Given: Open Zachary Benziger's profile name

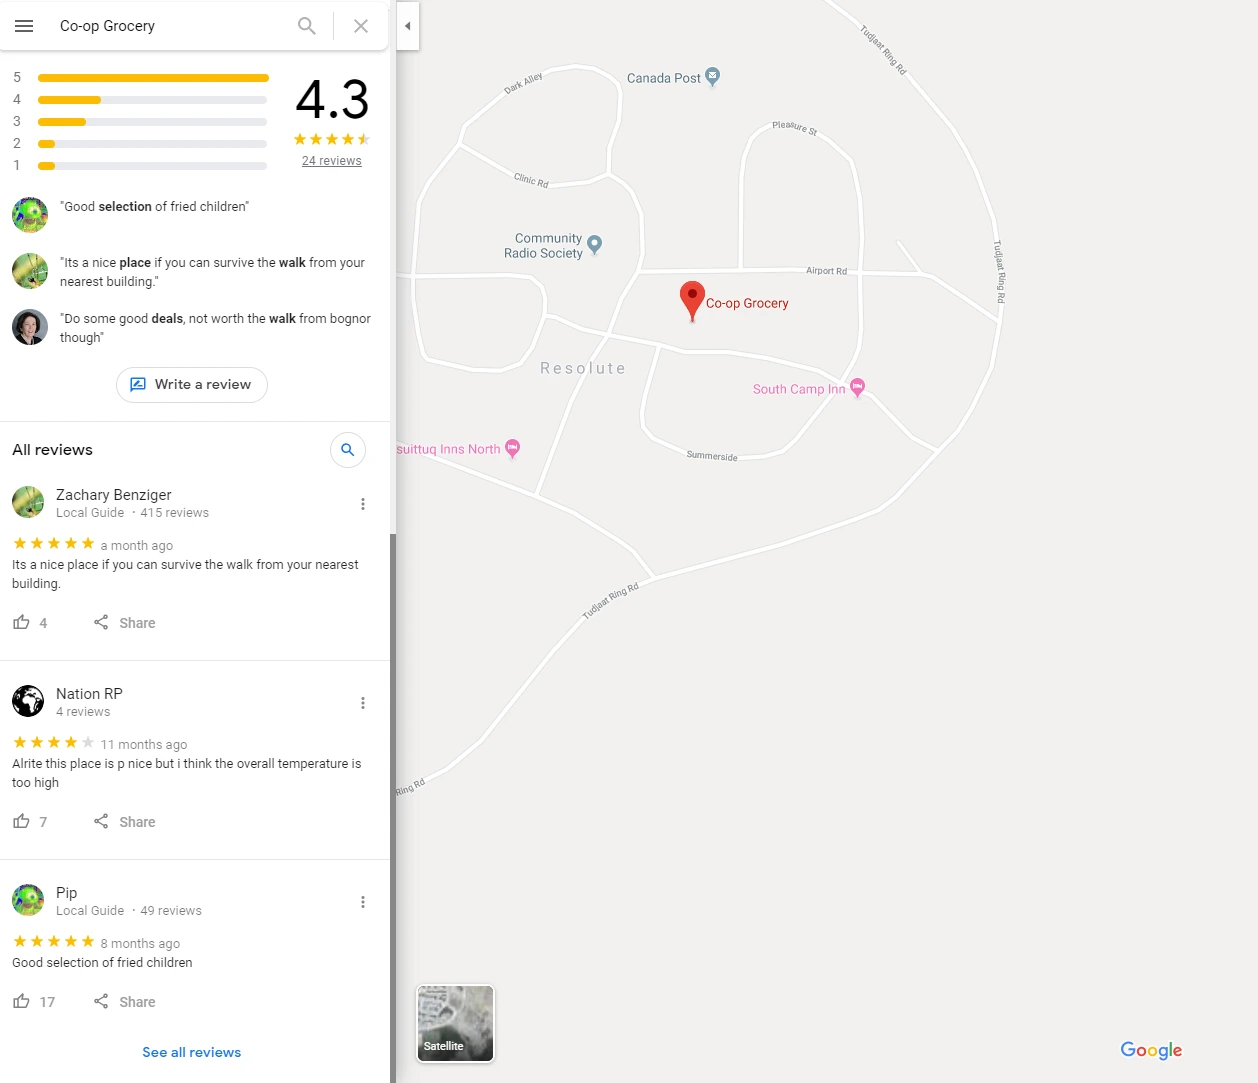Looking at the screenshot, I should [114, 495].
